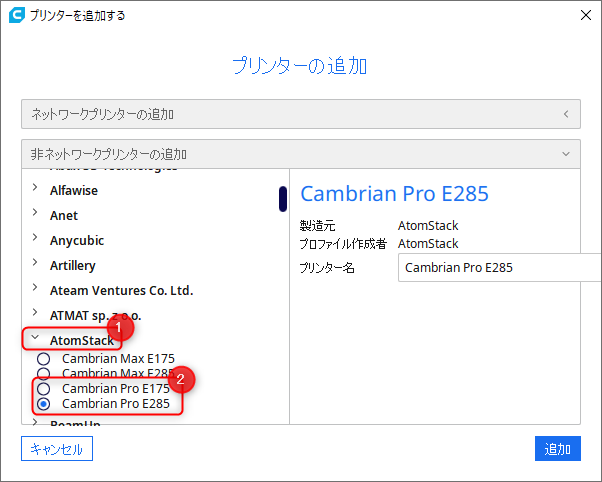Collapse the AtomStack manufacturer group

point(35,337)
